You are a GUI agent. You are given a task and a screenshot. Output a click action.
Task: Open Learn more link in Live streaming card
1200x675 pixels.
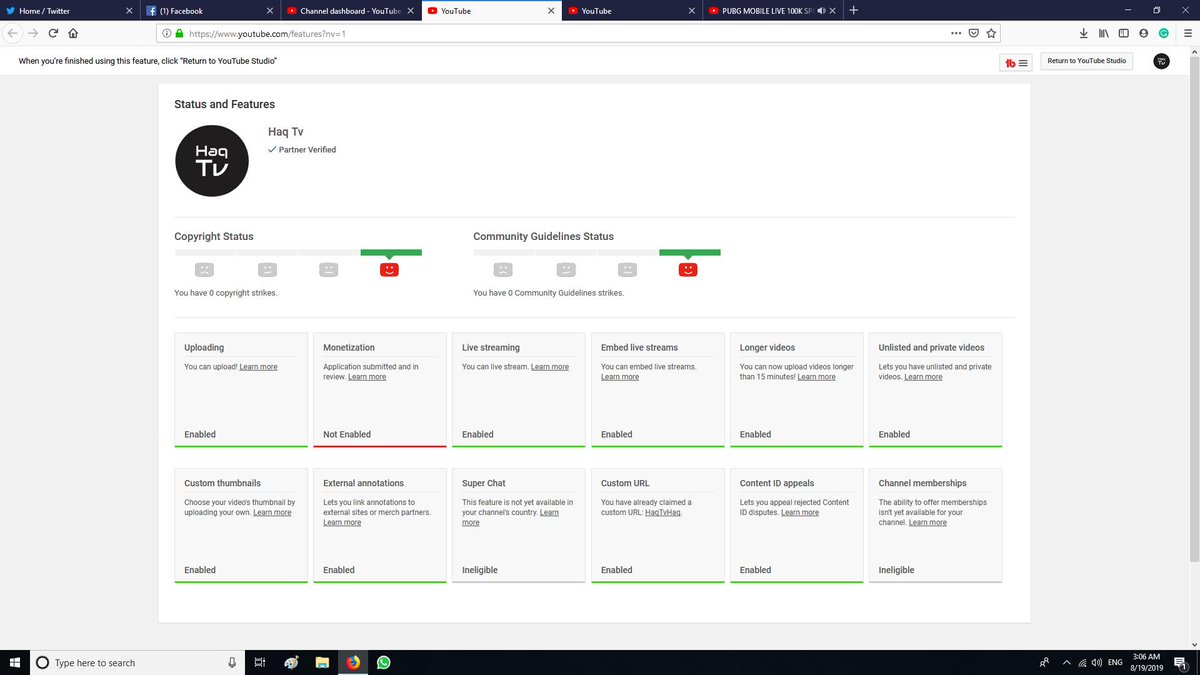tap(550, 367)
